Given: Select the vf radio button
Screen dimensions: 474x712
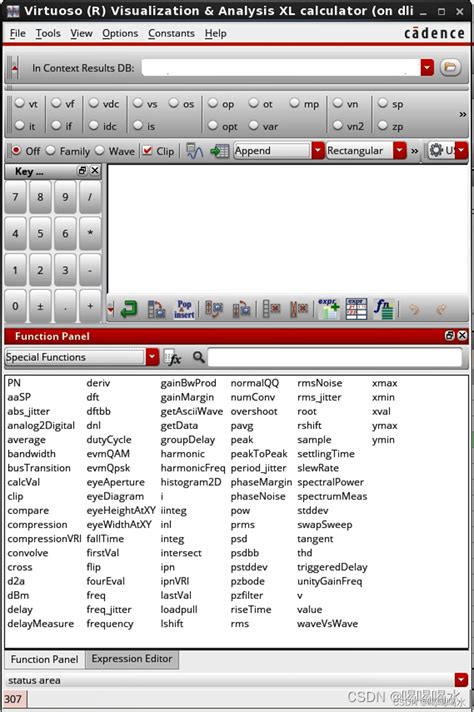Looking at the screenshot, I should click(56, 103).
